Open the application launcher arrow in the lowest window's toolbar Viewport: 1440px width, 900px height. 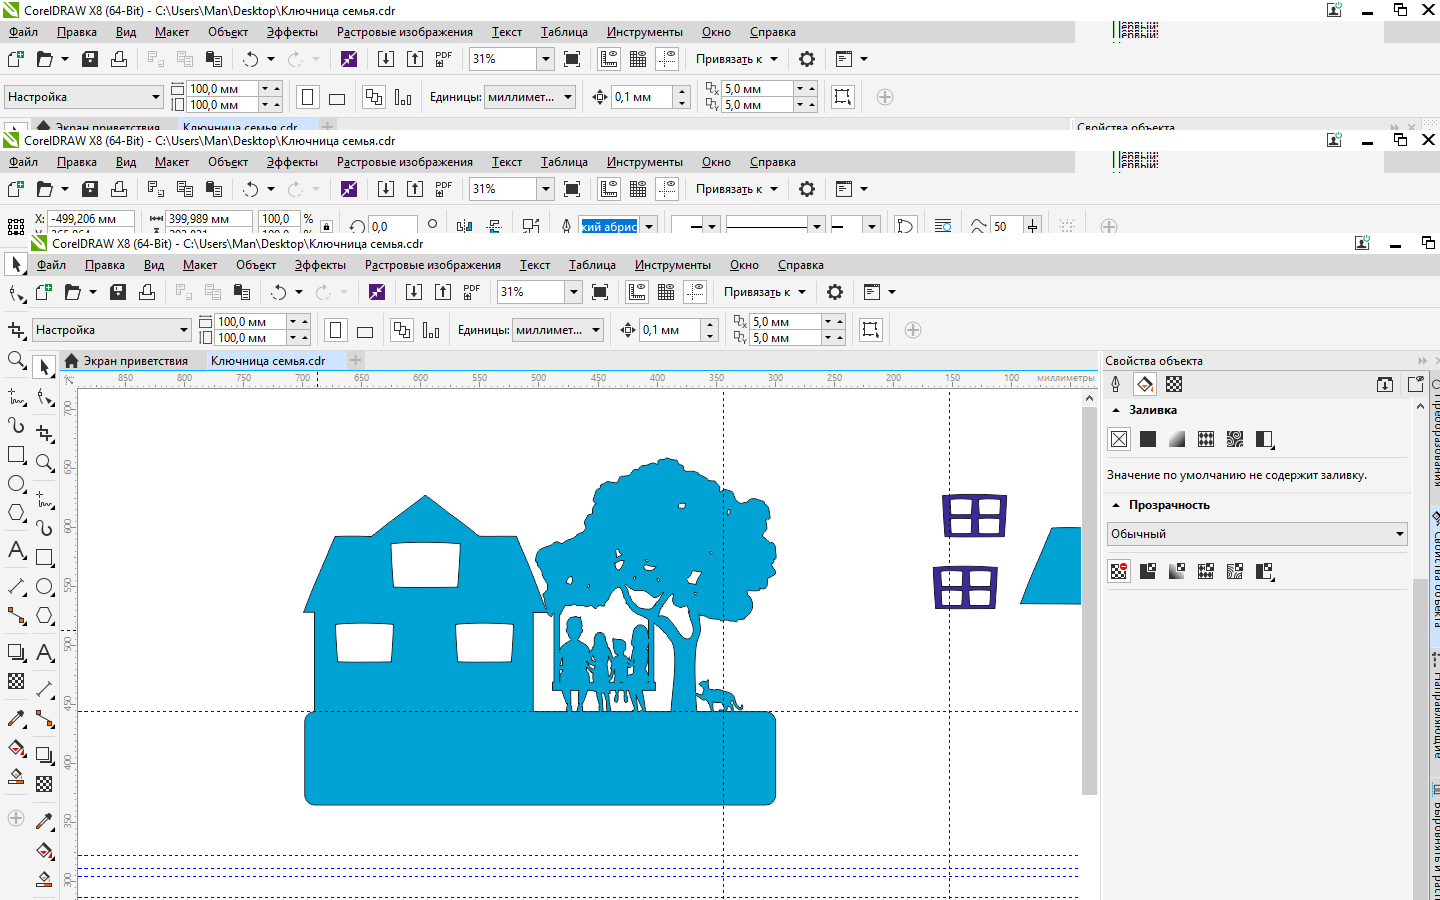coord(892,292)
